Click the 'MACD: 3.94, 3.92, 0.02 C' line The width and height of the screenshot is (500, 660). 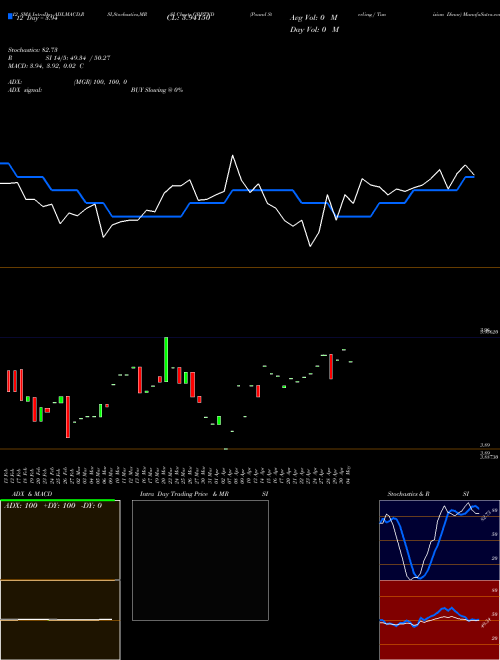[46, 66]
